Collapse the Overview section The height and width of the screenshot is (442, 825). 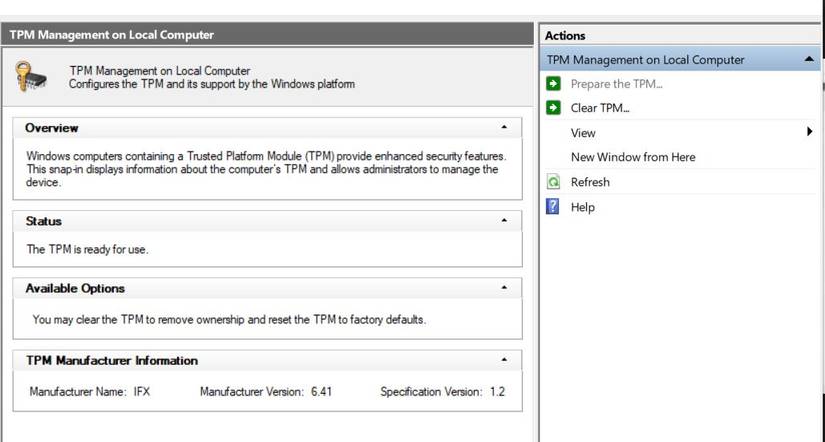[504, 128]
